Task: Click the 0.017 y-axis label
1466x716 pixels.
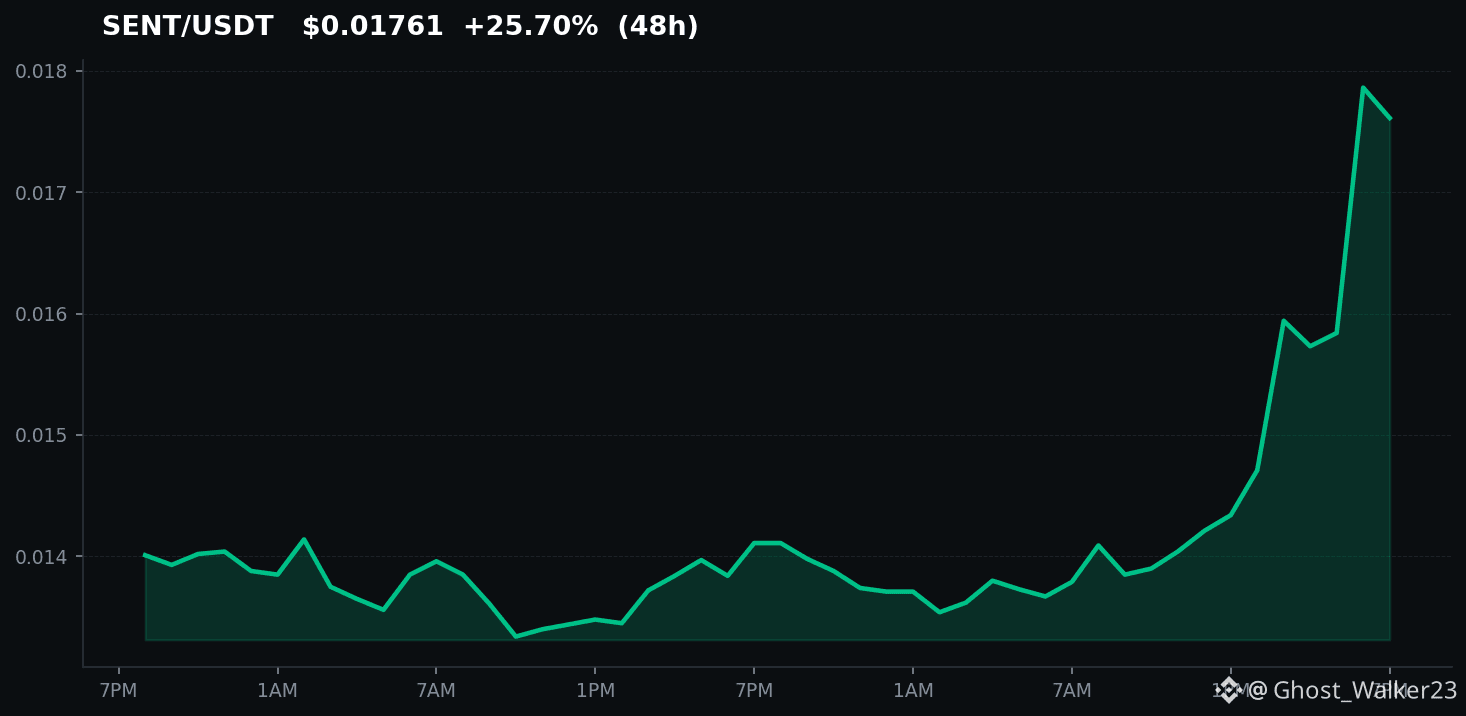Action: (x=41, y=192)
